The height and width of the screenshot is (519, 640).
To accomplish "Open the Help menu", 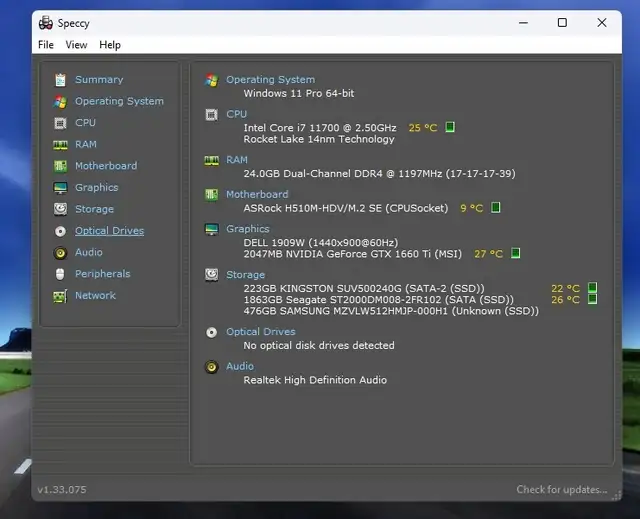I will (x=110, y=44).
